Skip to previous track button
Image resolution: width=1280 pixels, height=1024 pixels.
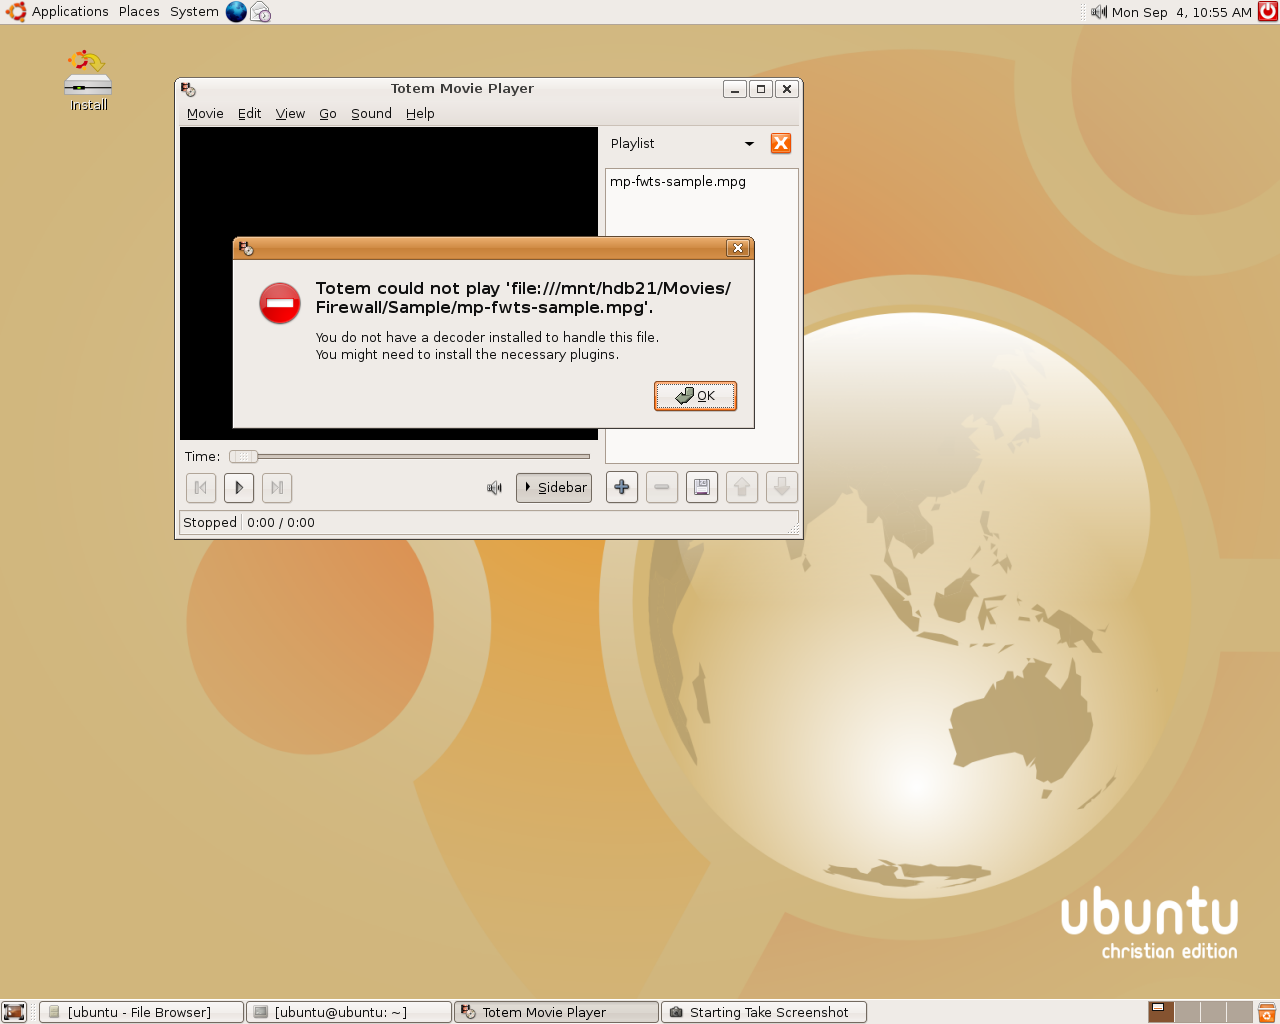click(x=201, y=487)
